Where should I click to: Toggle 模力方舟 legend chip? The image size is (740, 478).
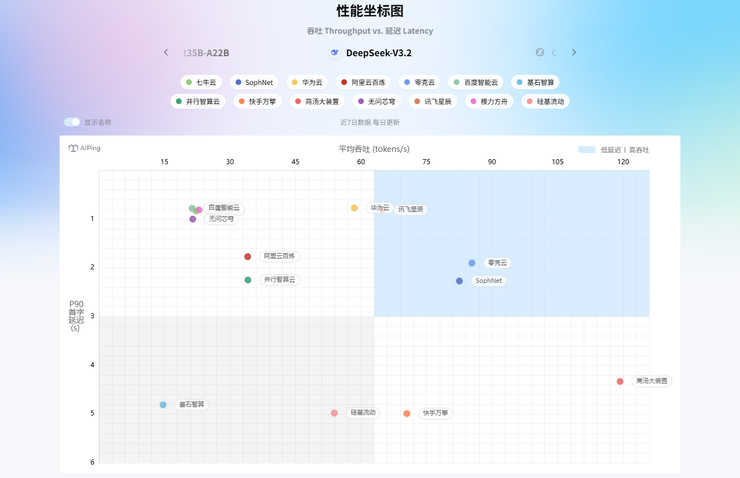(x=489, y=101)
